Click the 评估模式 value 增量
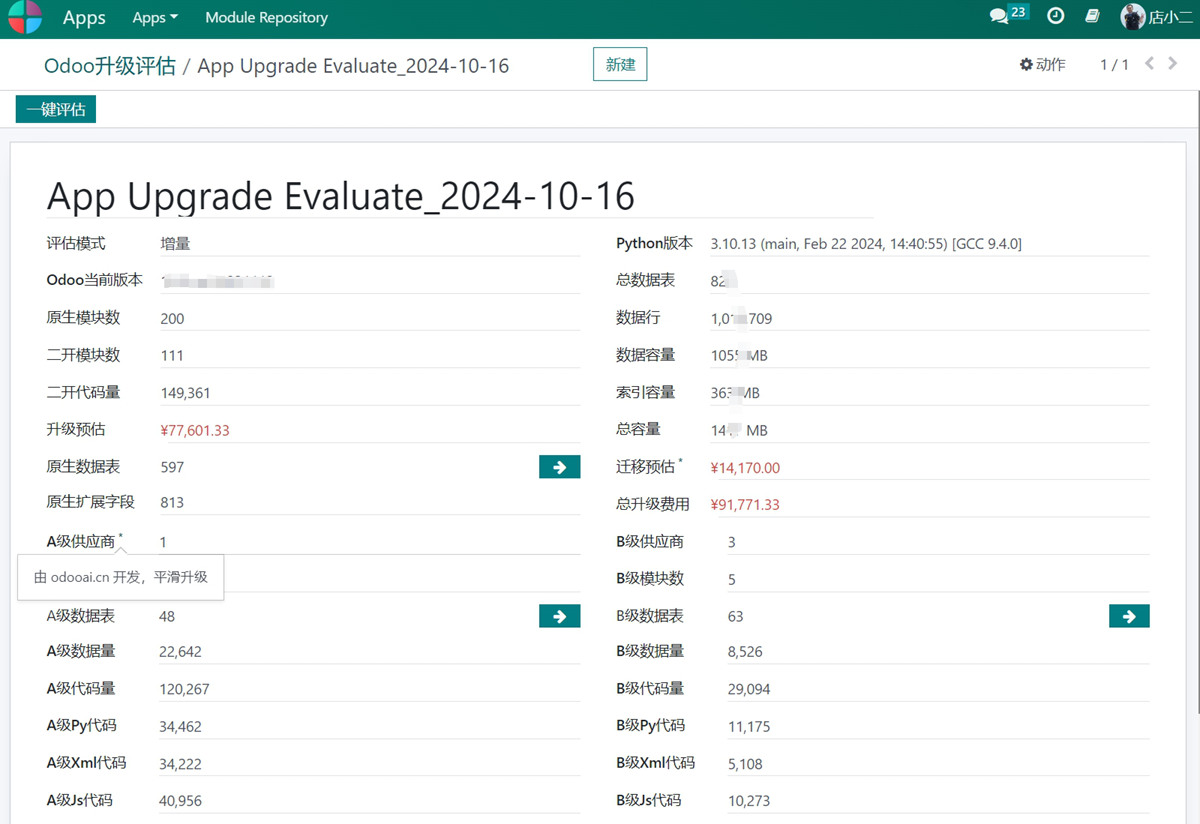Image resolution: width=1200 pixels, height=824 pixels. (x=175, y=243)
